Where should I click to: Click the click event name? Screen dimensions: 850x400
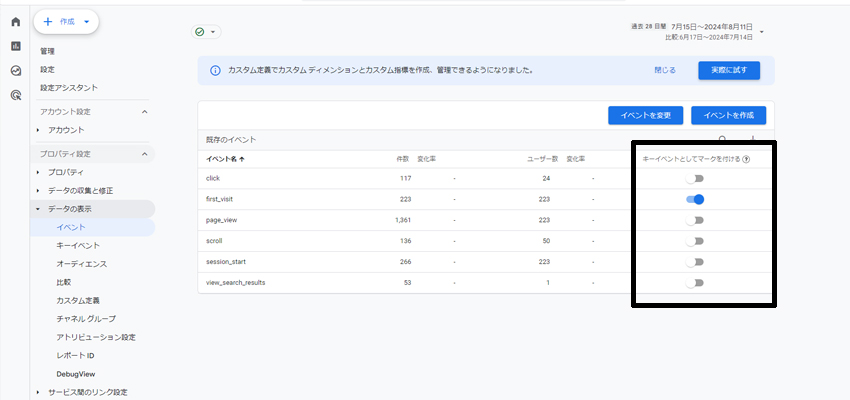[213, 178]
